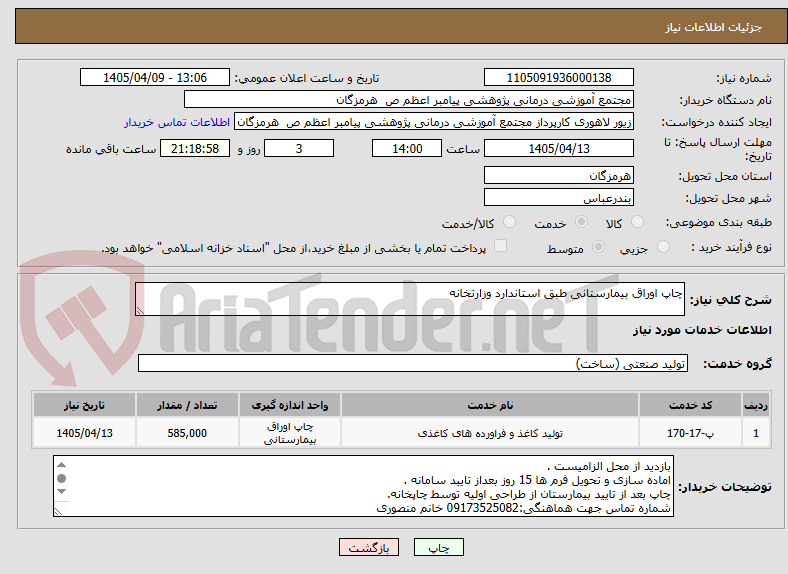Image resolution: width=788 pixels, height=574 pixels.
Task: Click row number 1 cell
Action: 756,433
